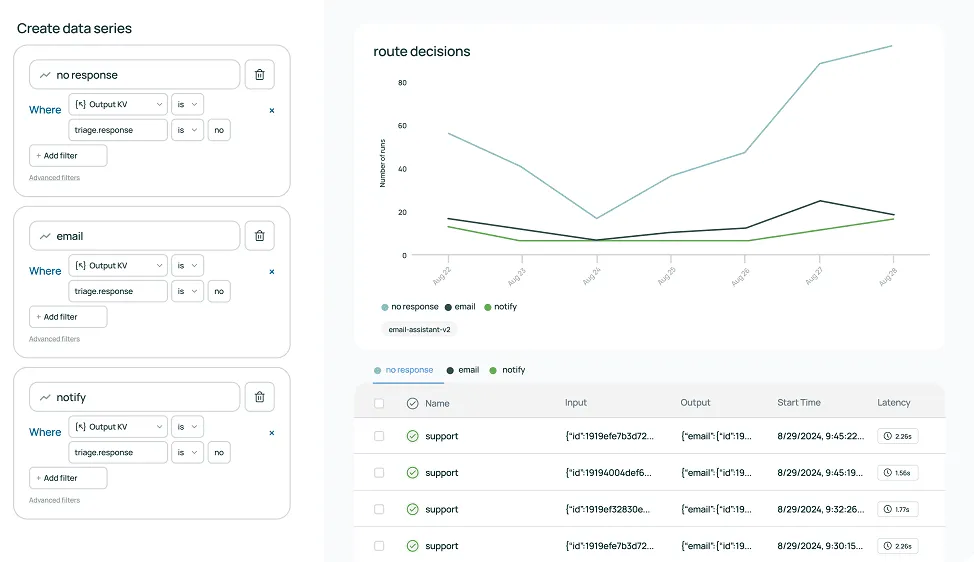This screenshot has width=974, height=562.
Task: Open Output KV dropdown in 'no response' series
Action: (118, 104)
